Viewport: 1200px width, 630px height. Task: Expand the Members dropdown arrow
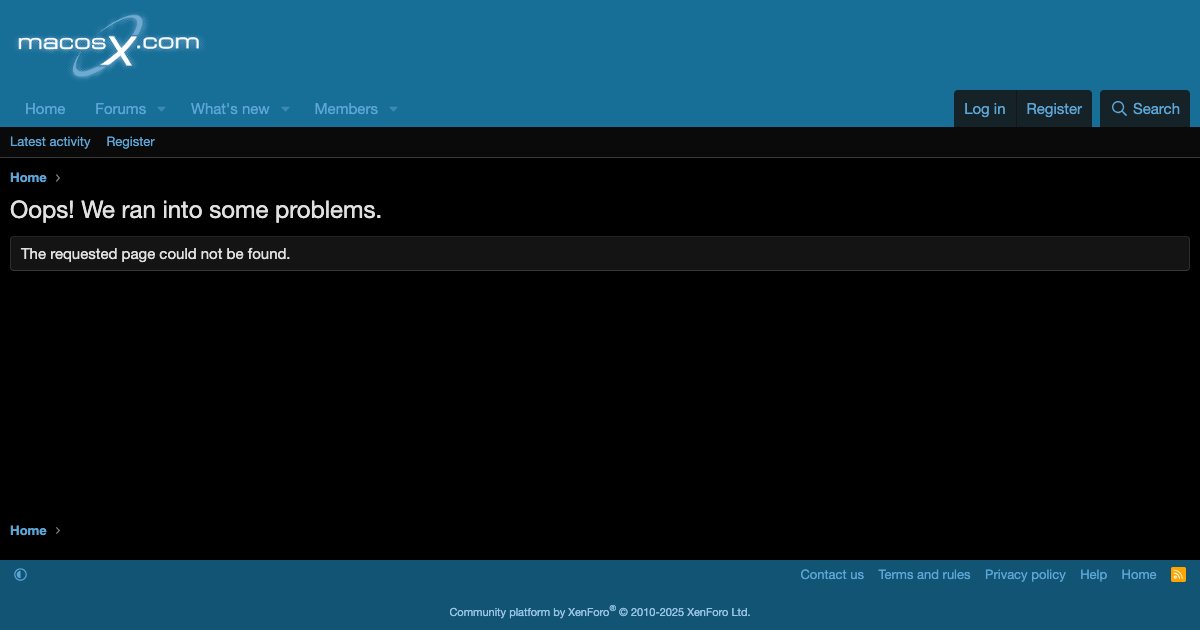393,109
